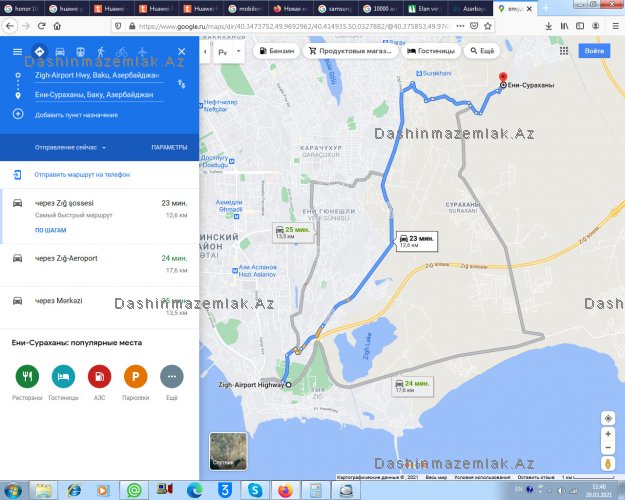Click the 23 мин. route label on map

point(417,241)
